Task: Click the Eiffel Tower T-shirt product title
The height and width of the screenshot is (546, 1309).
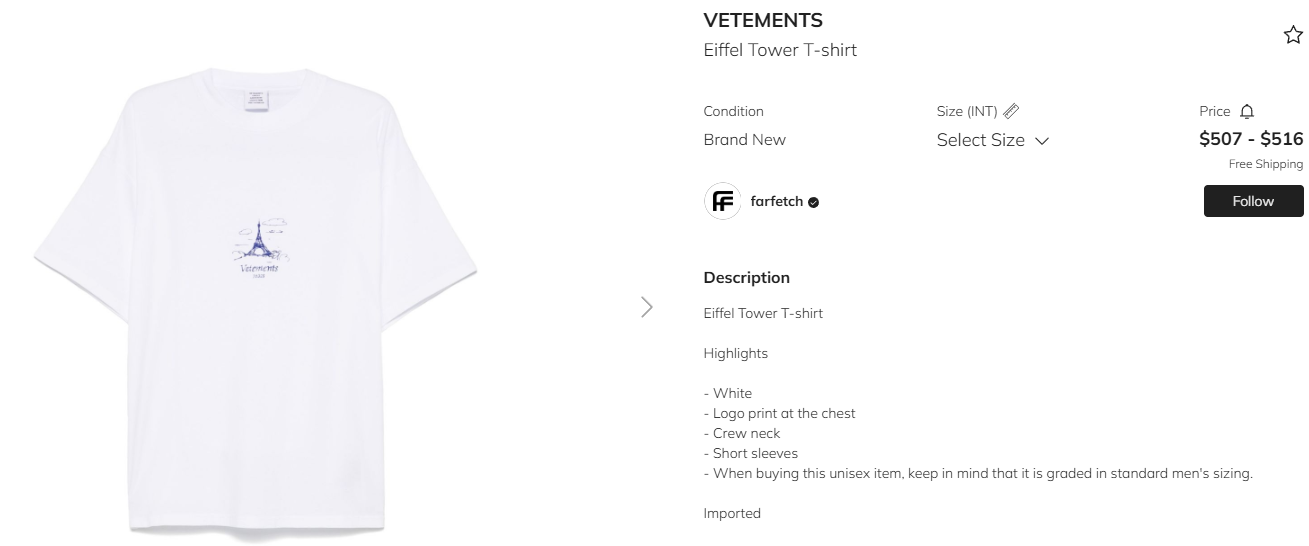Action: coord(780,50)
